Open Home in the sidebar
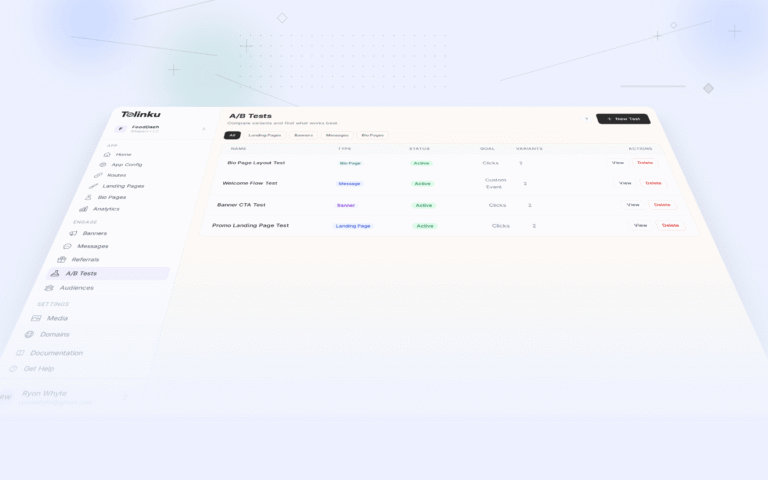The width and height of the screenshot is (768, 480). [123, 155]
